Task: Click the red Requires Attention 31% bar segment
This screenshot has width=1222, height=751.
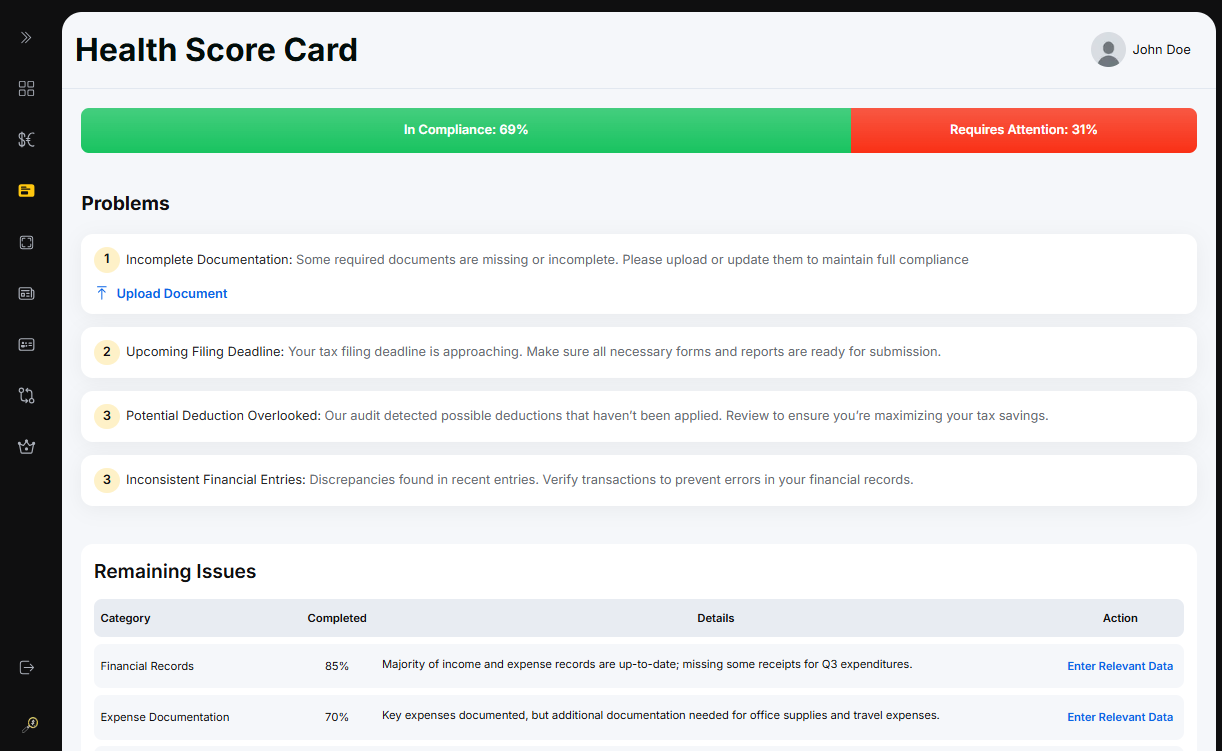Action: 1023,130
